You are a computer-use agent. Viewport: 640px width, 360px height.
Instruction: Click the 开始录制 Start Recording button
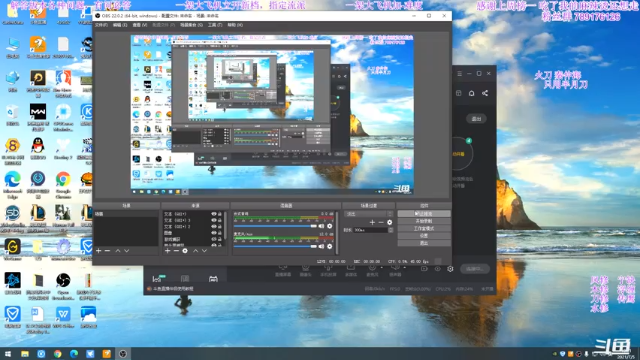click(x=424, y=221)
